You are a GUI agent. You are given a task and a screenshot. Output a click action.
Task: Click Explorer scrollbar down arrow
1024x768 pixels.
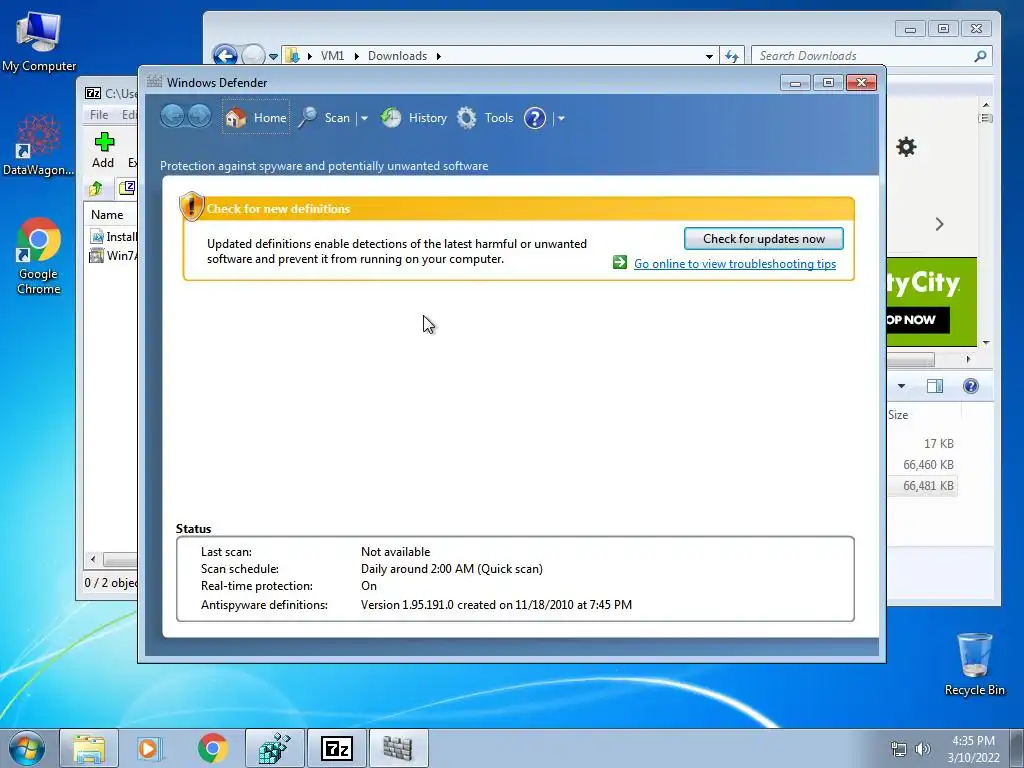(986, 342)
